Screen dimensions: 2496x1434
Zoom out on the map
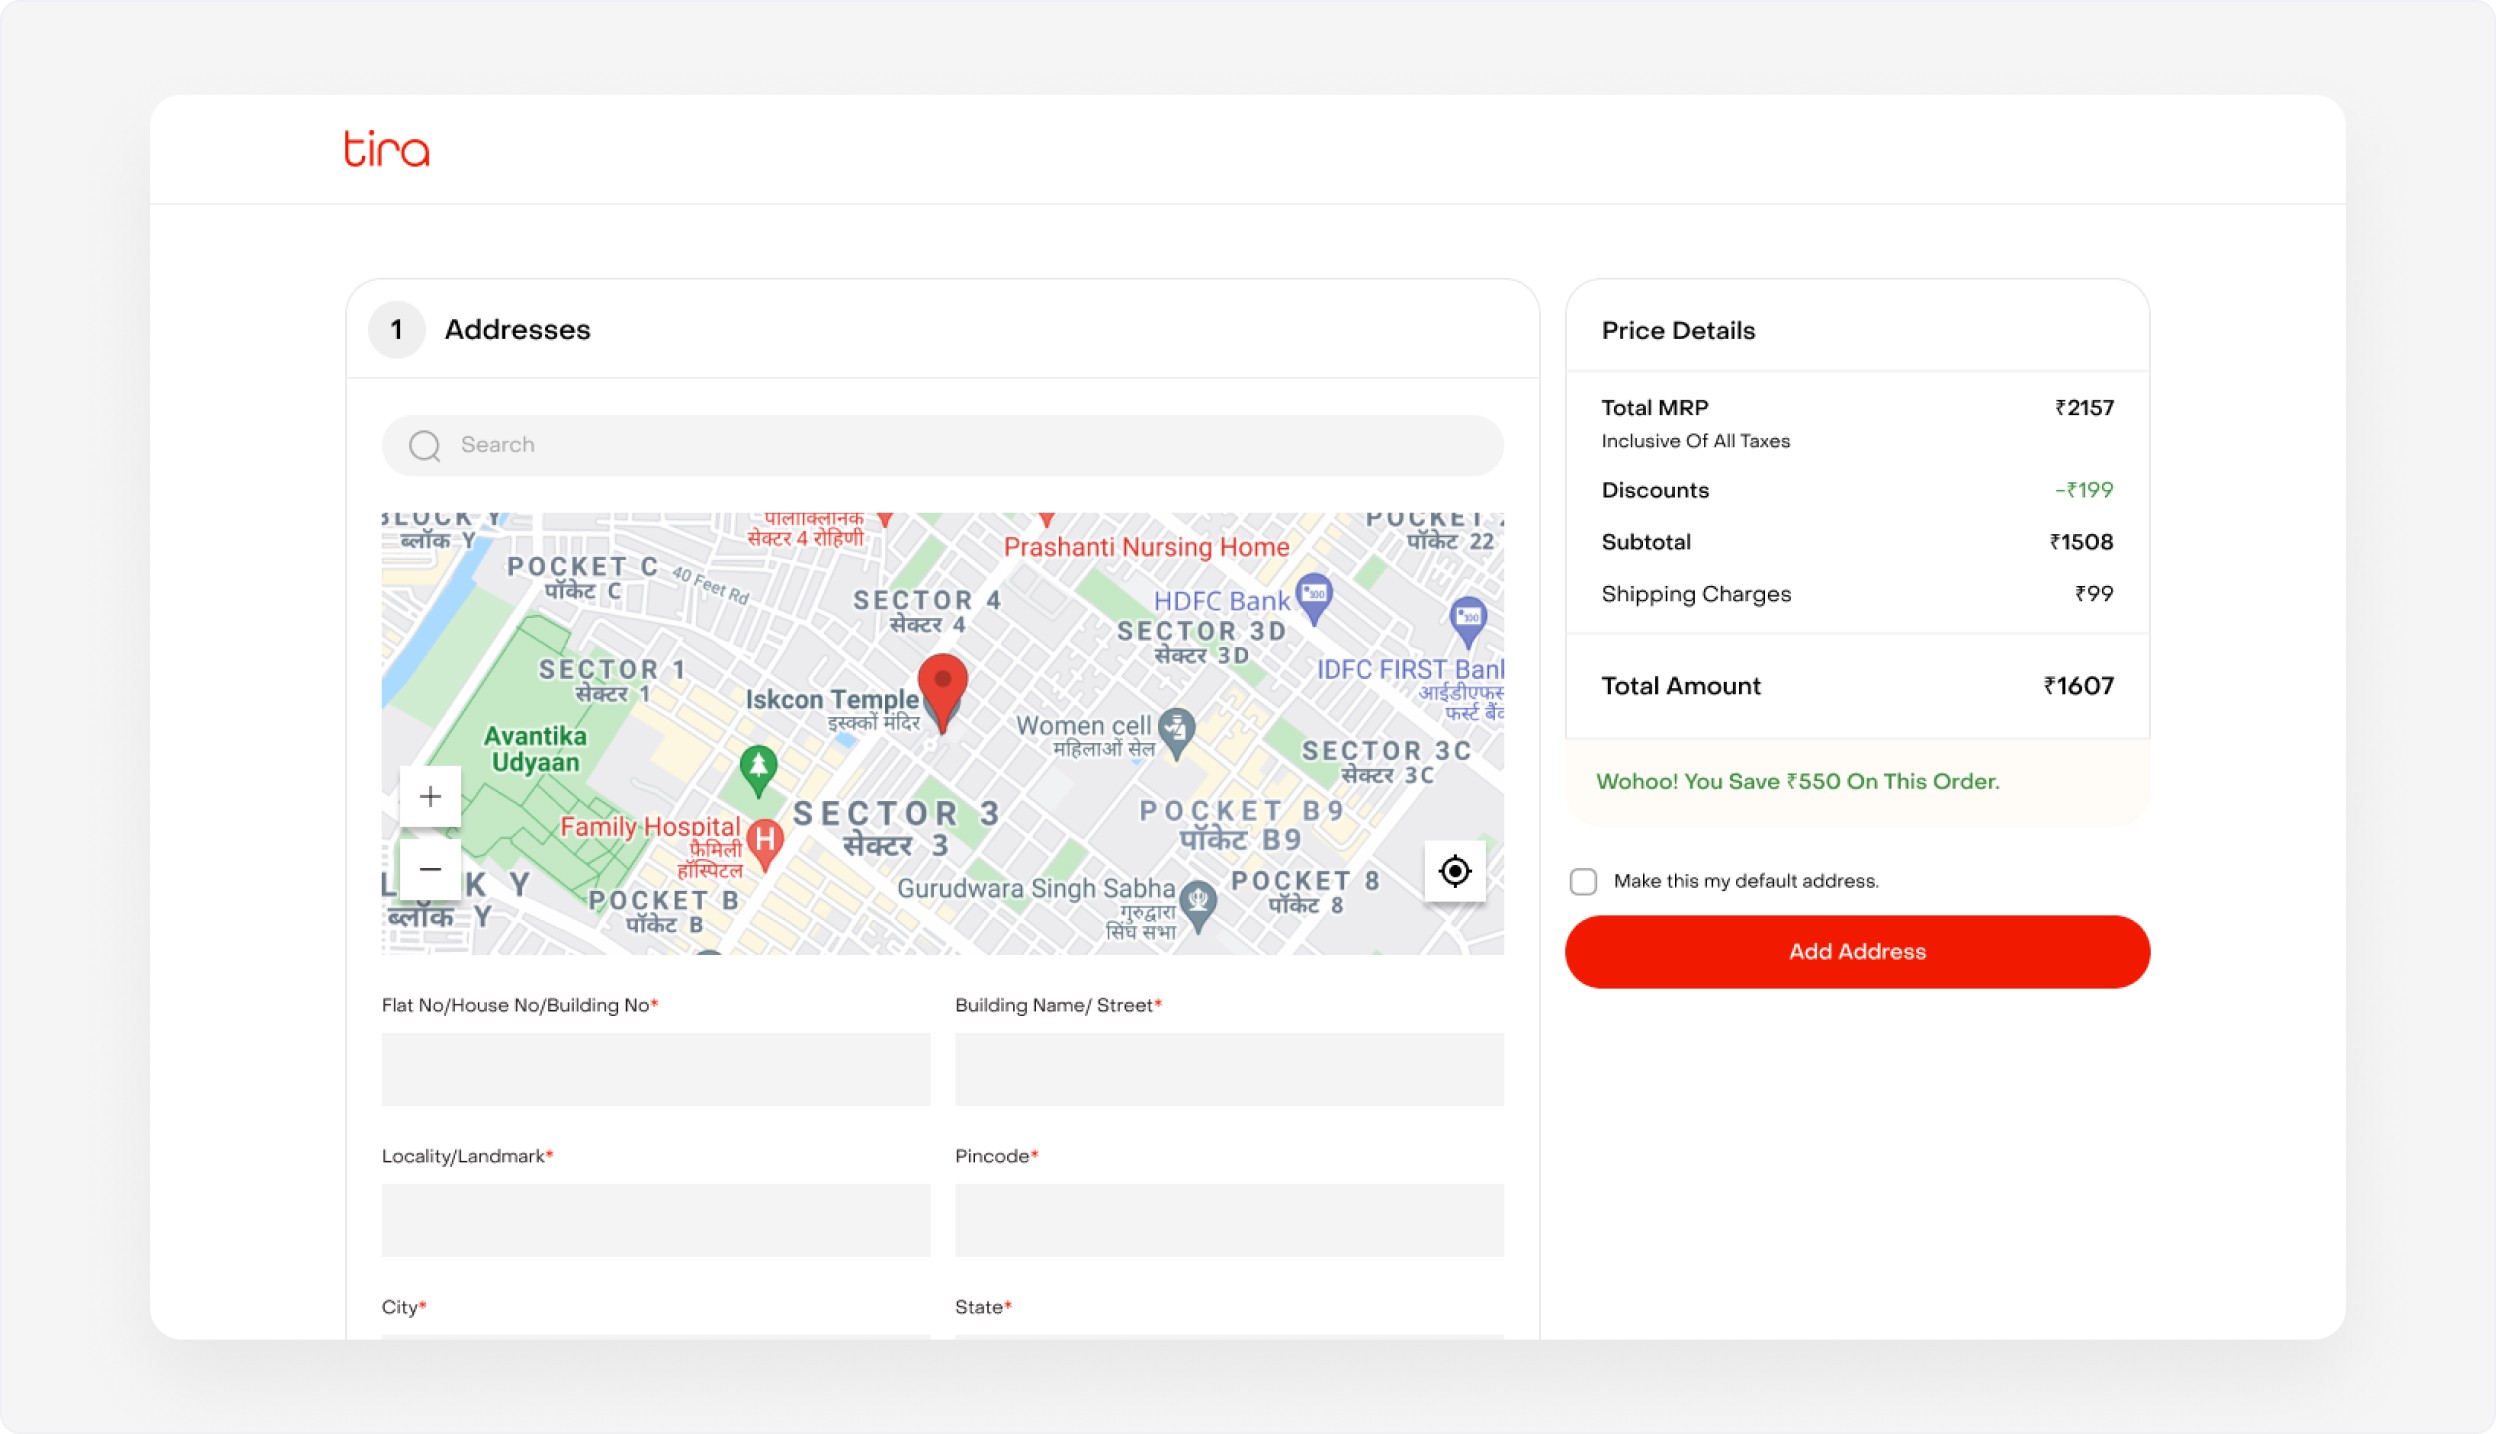(x=430, y=869)
